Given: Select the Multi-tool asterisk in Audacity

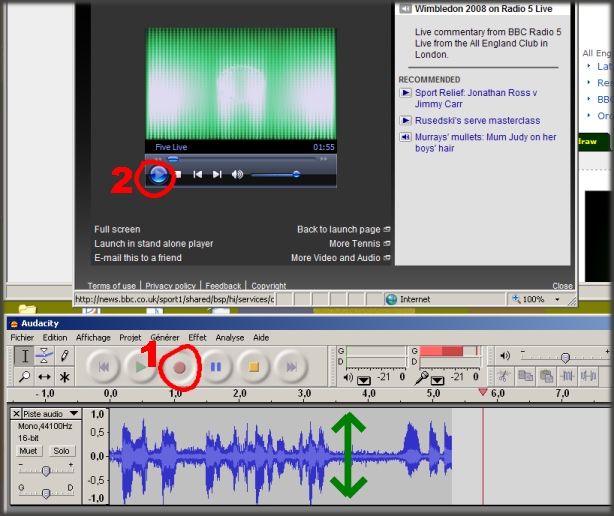Looking at the screenshot, I should [64, 377].
